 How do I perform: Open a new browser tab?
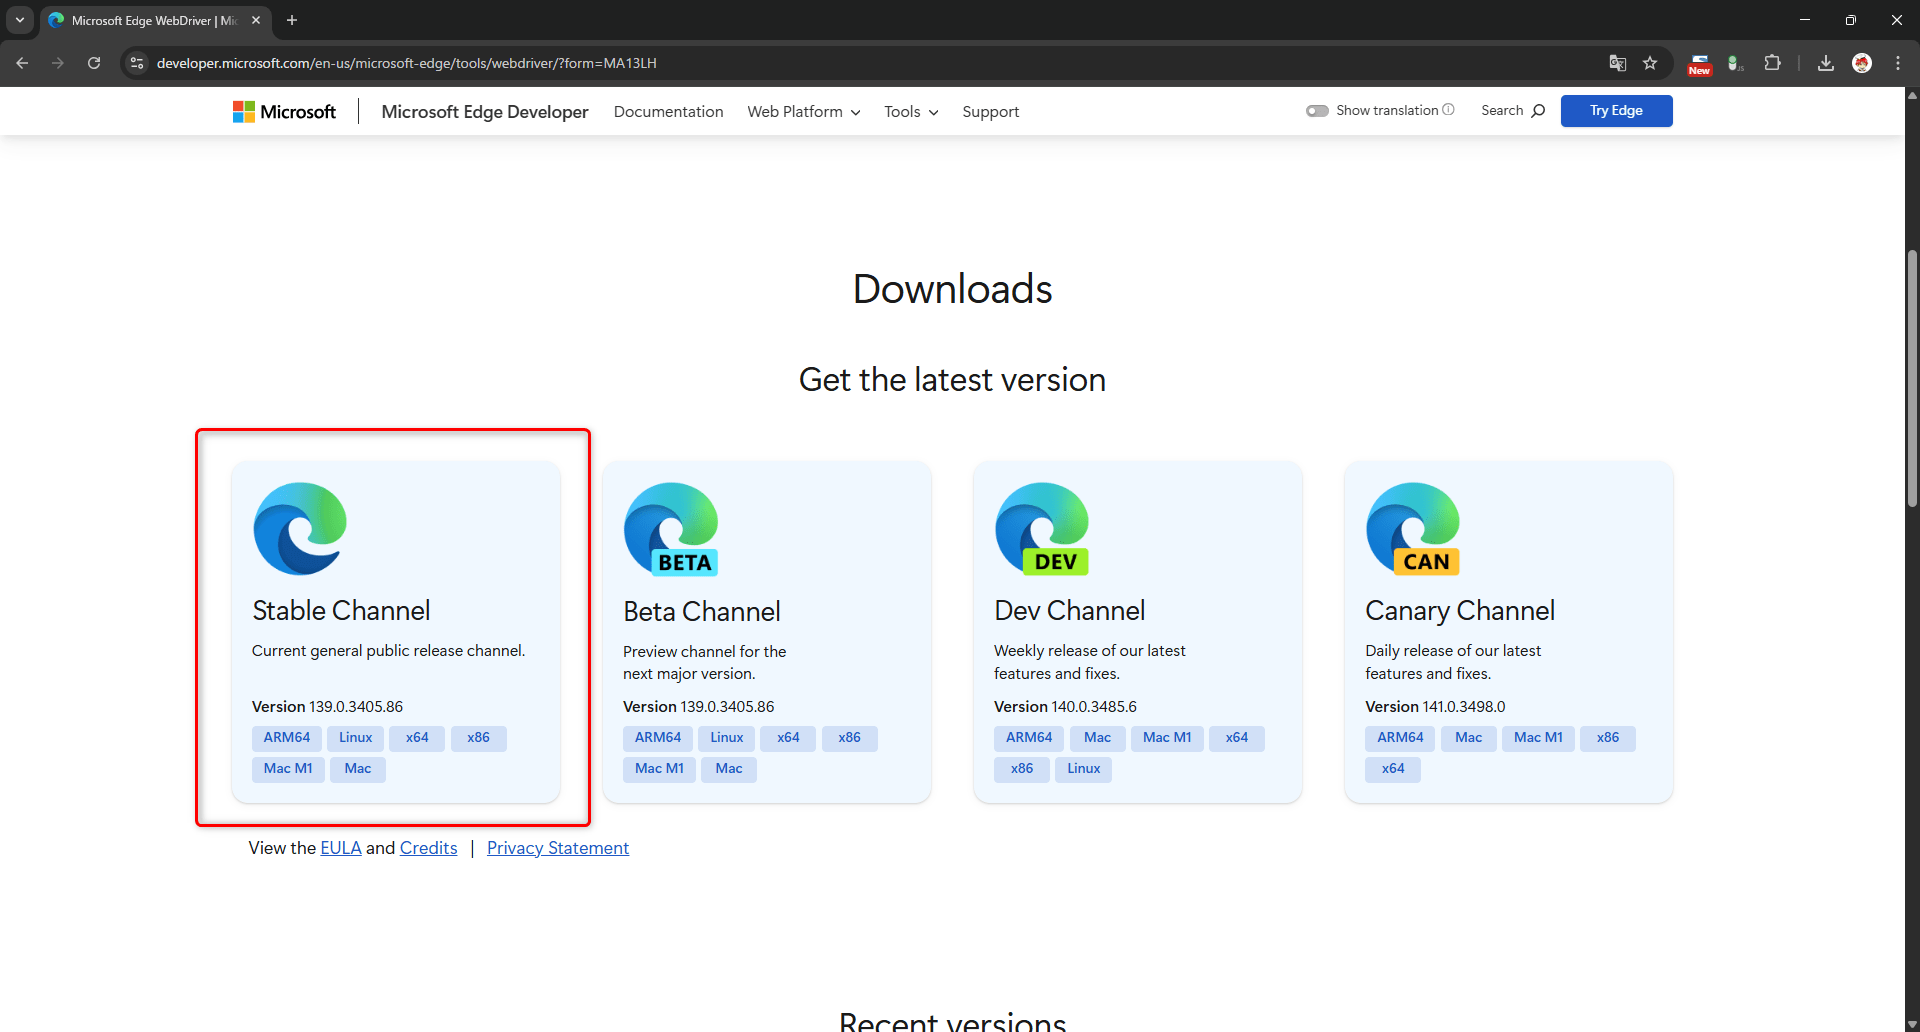(292, 20)
